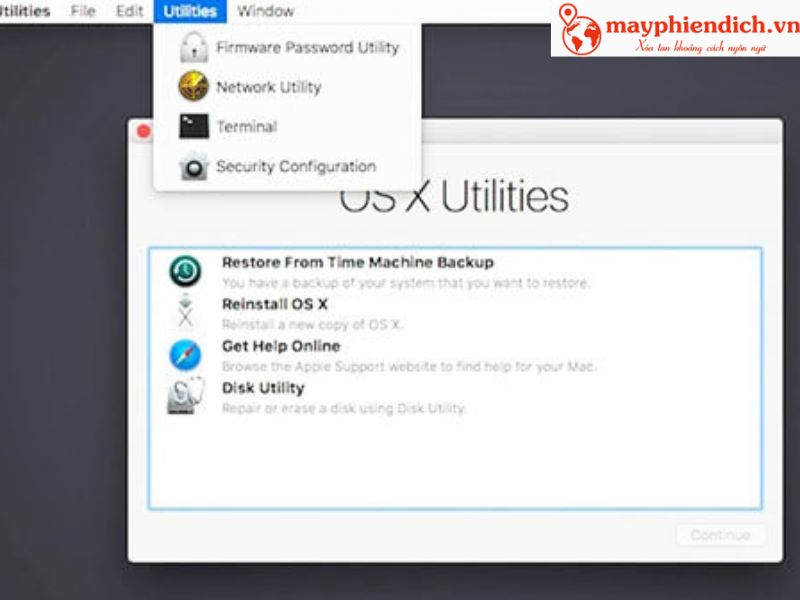Open the File menu

pyautogui.click(x=83, y=11)
